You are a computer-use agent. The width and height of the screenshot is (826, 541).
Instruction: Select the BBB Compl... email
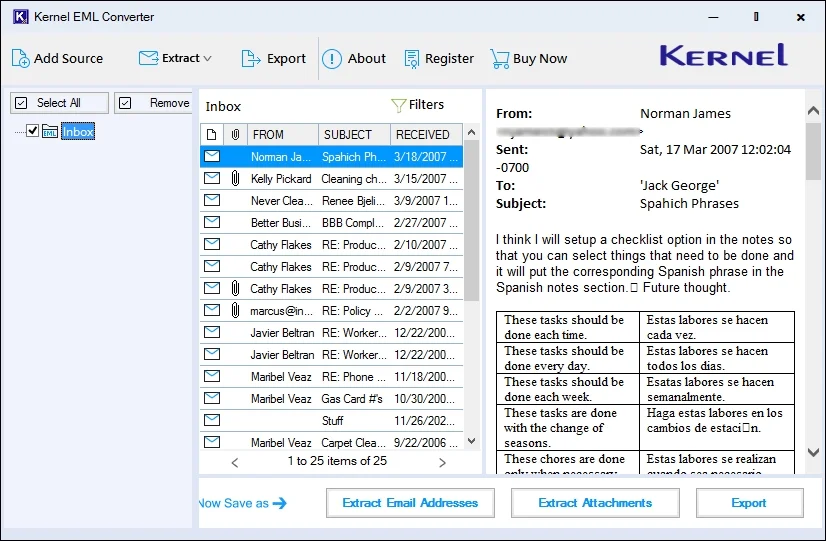coord(331,223)
